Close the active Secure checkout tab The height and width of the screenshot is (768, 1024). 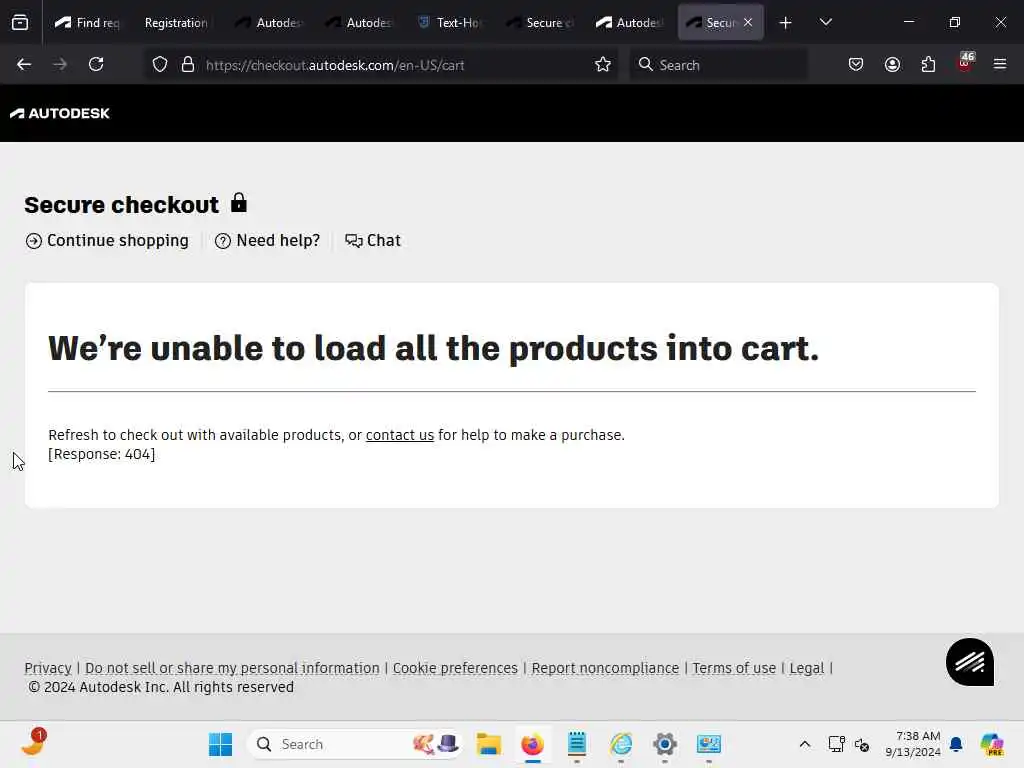coord(748,22)
